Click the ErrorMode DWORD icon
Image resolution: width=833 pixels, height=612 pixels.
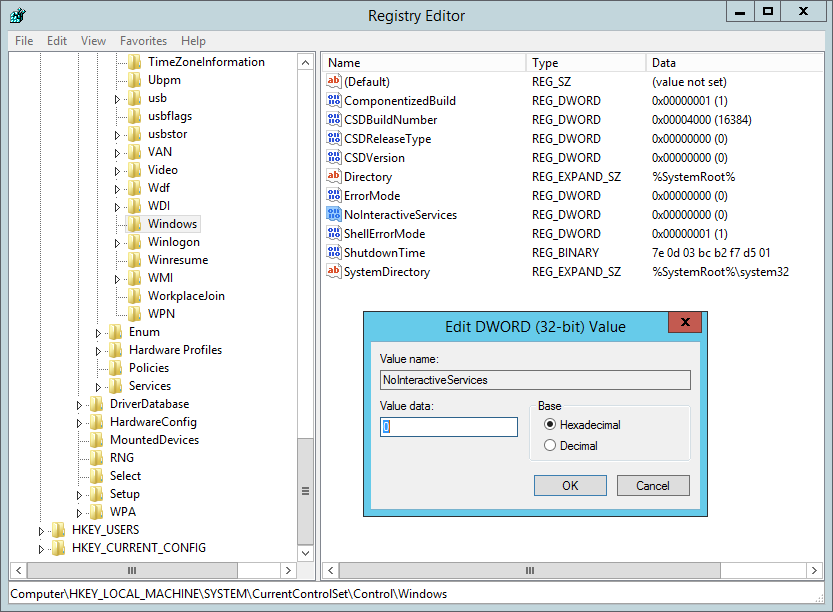coord(334,196)
